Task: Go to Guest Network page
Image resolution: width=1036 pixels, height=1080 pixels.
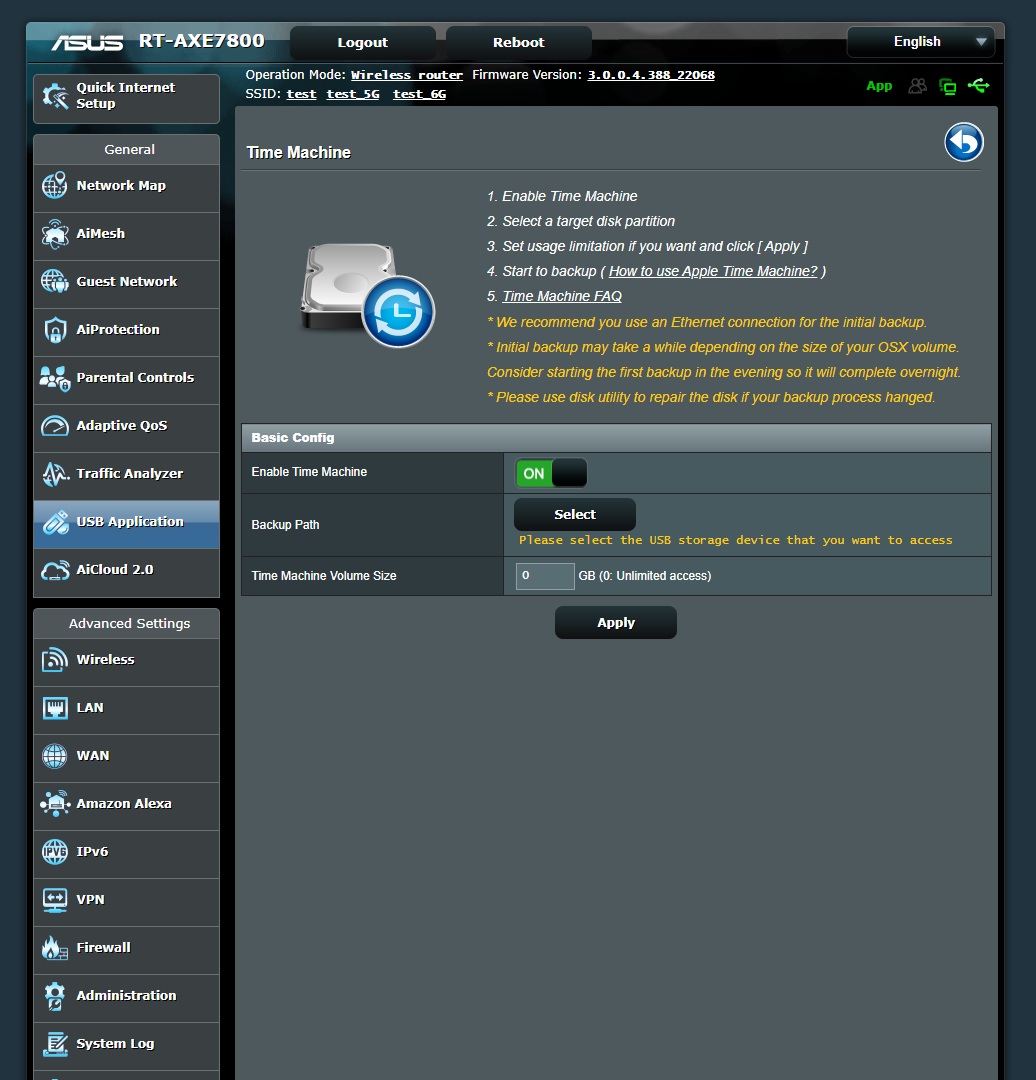Action: coord(127,282)
